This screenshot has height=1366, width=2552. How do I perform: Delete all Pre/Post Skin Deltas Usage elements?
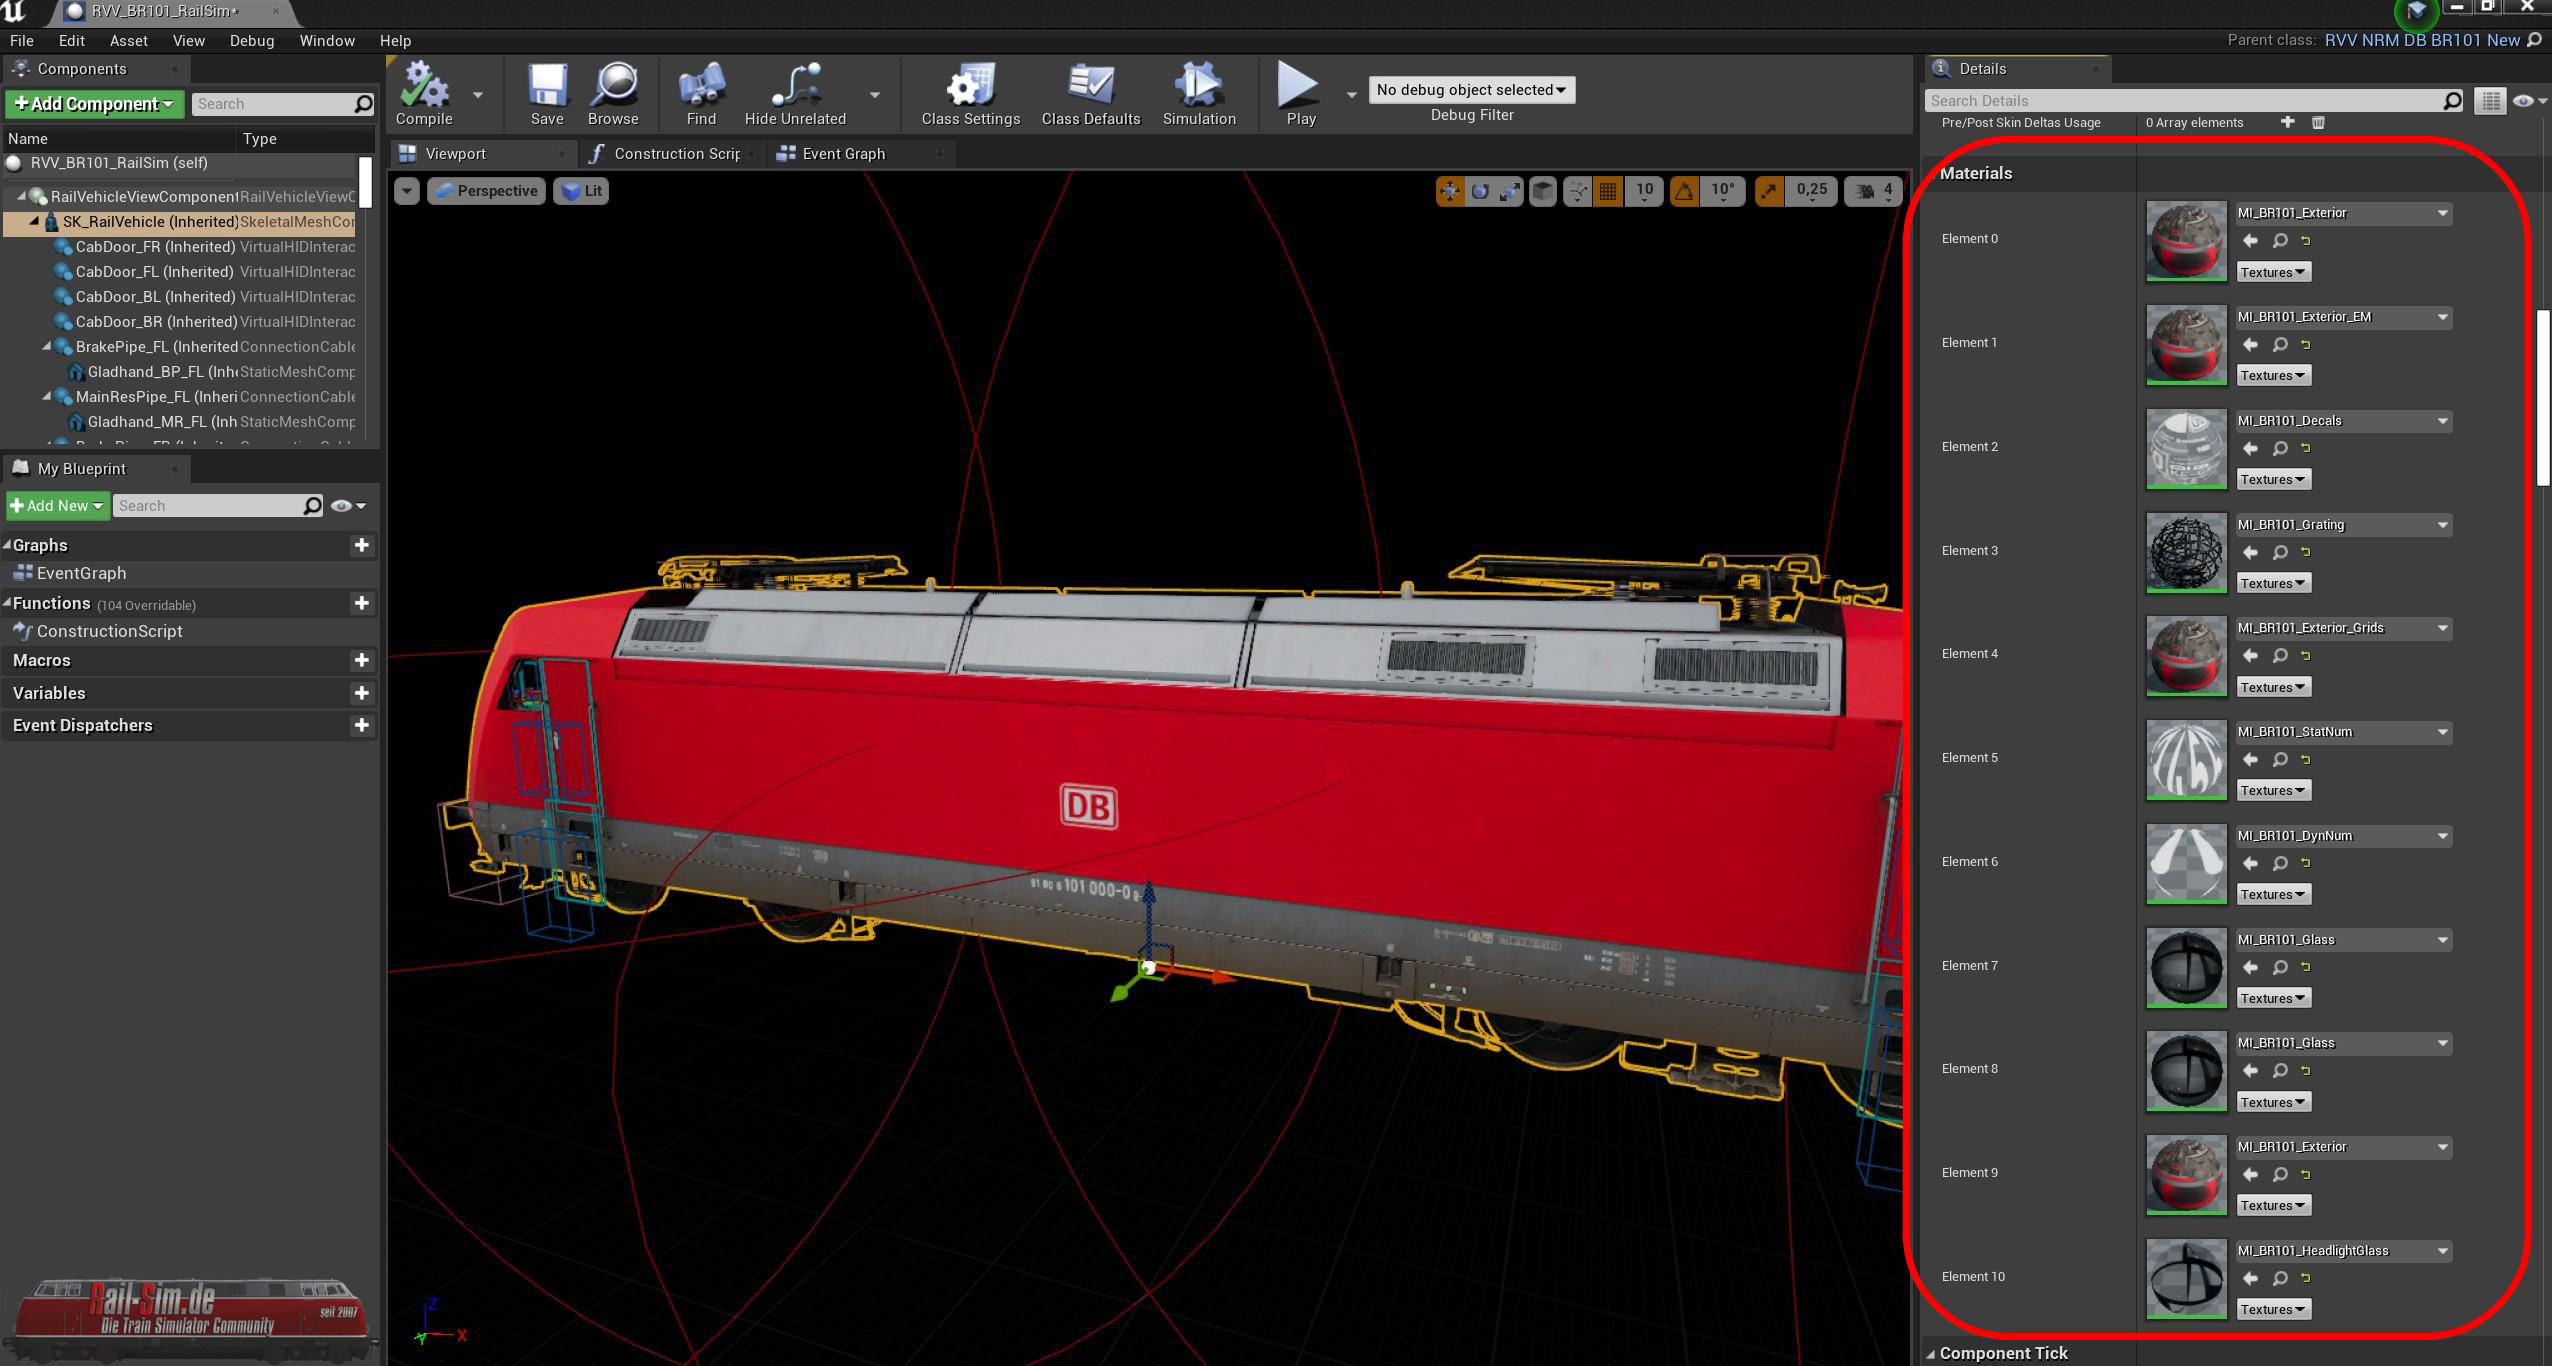click(2318, 122)
